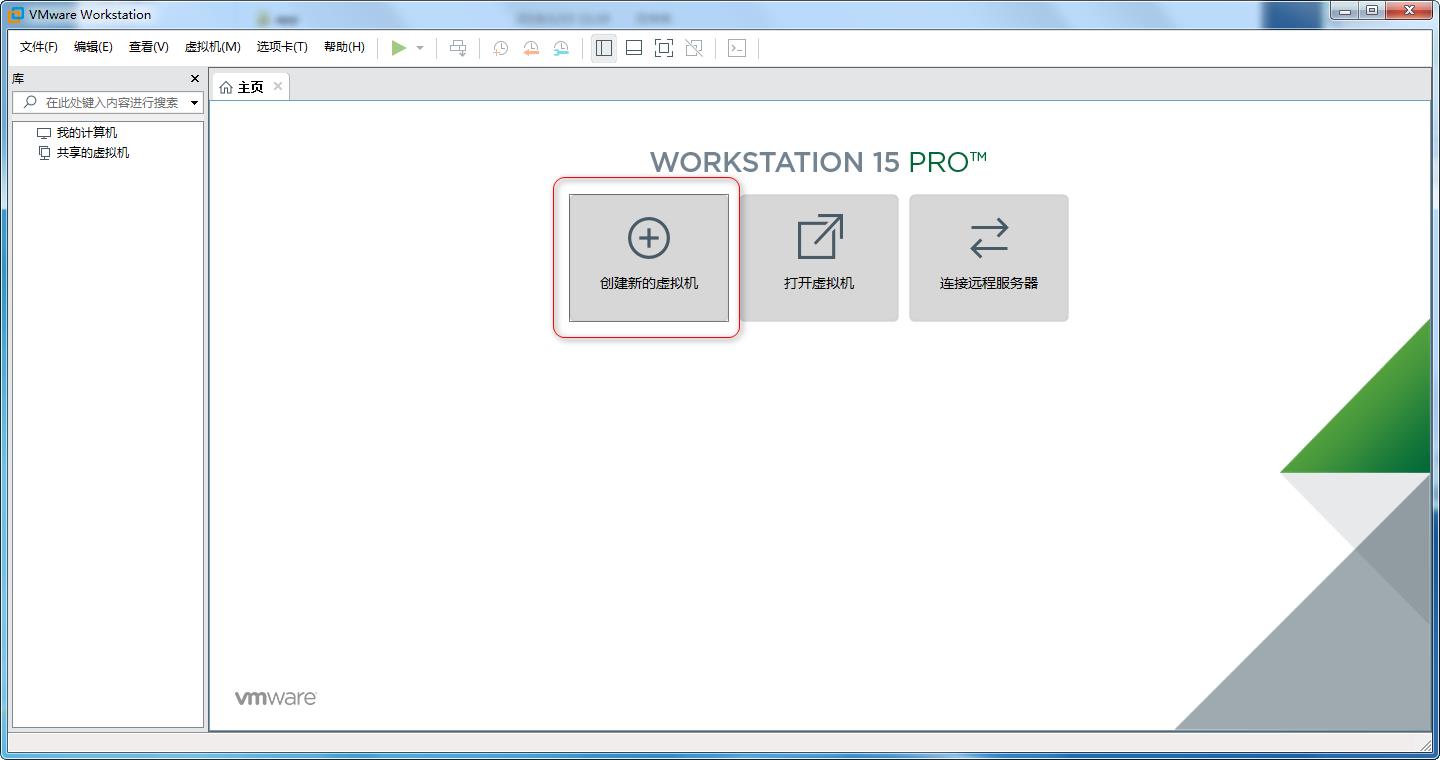Click the VMware Workstation title bar icon
The image size is (1440, 760).
click(x=16, y=14)
